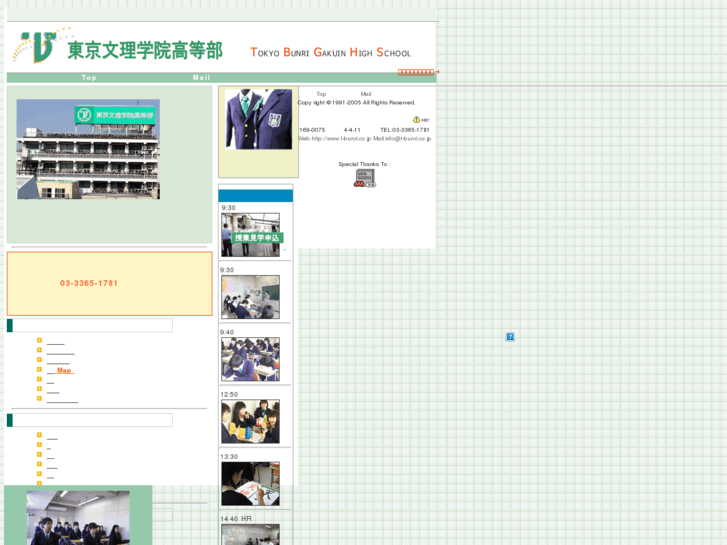Open the Top item in green navigation bar

point(89,77)
